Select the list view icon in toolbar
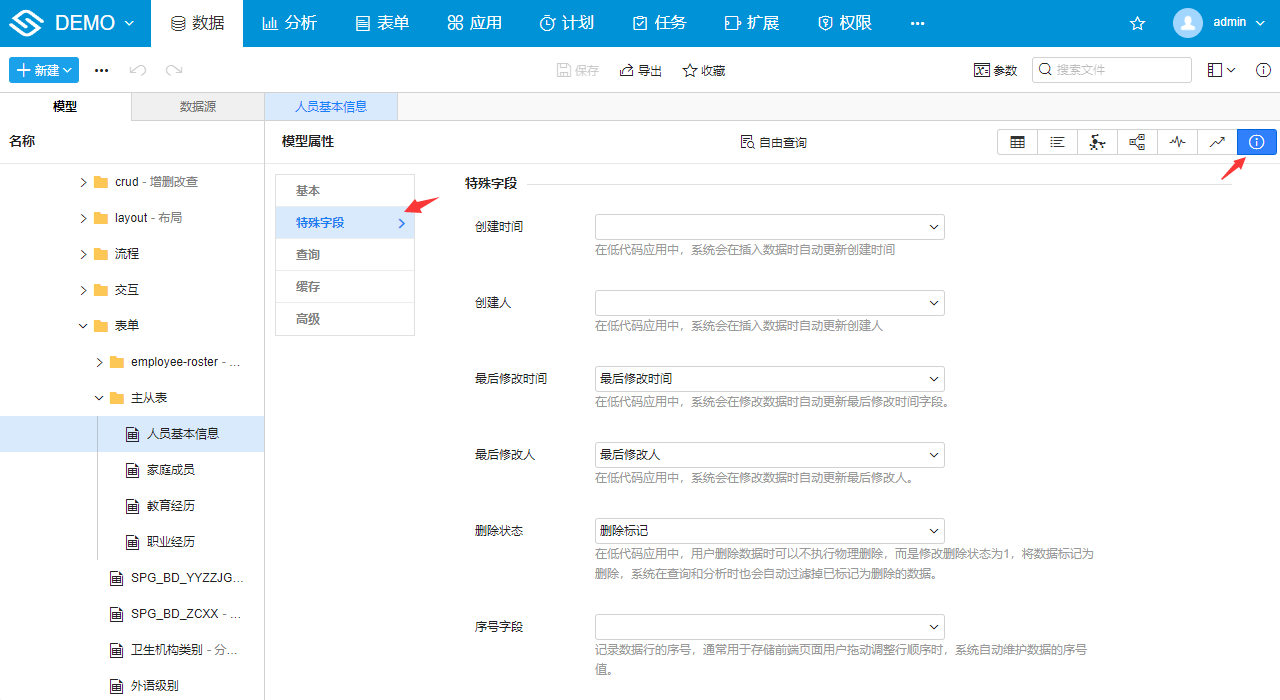 1057,142
